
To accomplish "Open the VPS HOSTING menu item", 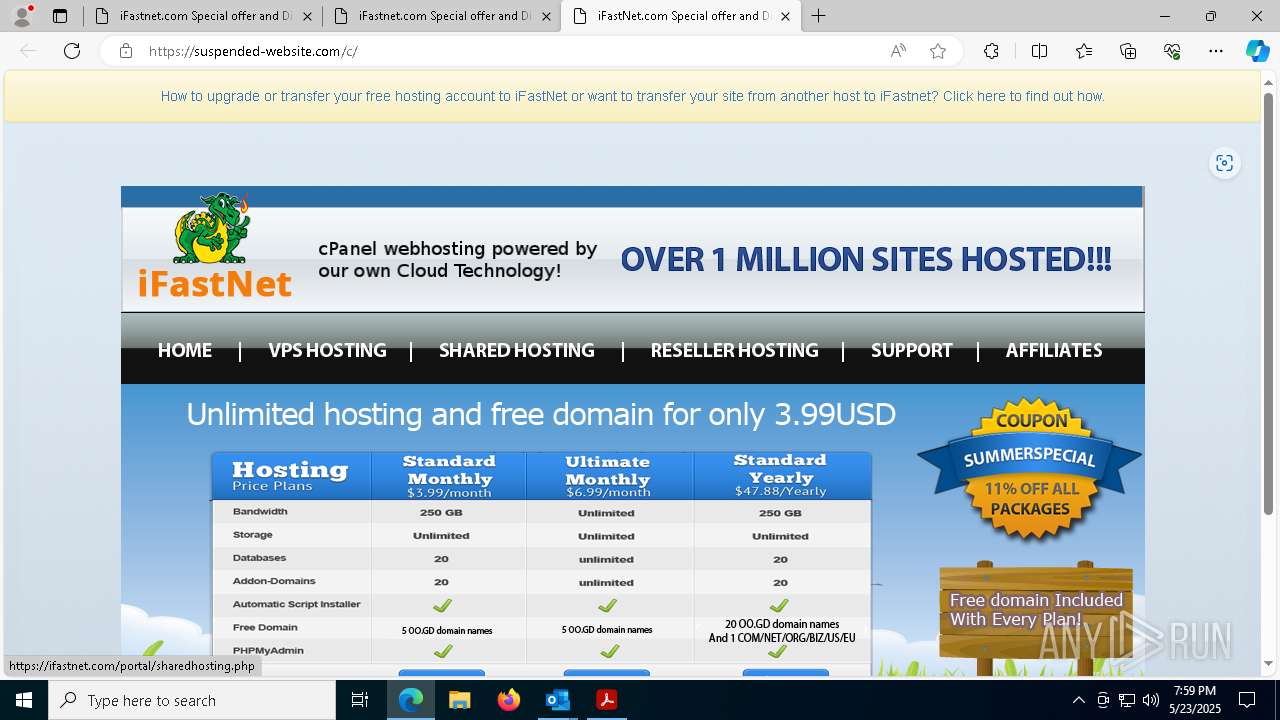I will click(x=327, y=351).
